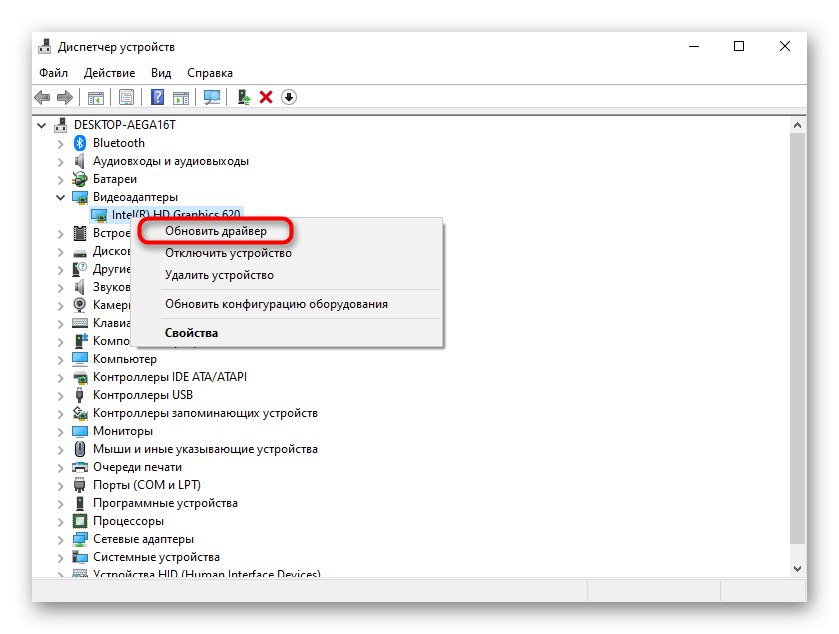Click the show/hide console tree toolbar icon
The image size is (839, 634).
96,97
